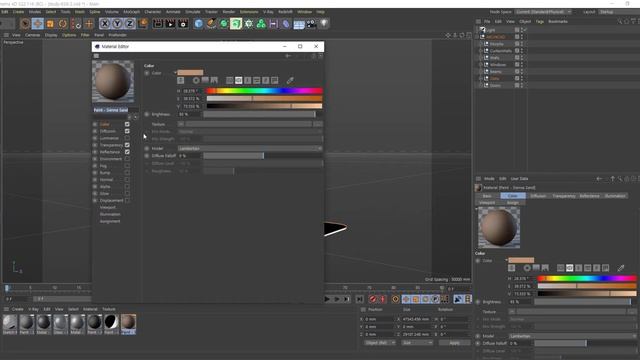Viewport: 640px width, 360px height.
Task: Enable the Bump channel checkbox
Action: (127, 173)
